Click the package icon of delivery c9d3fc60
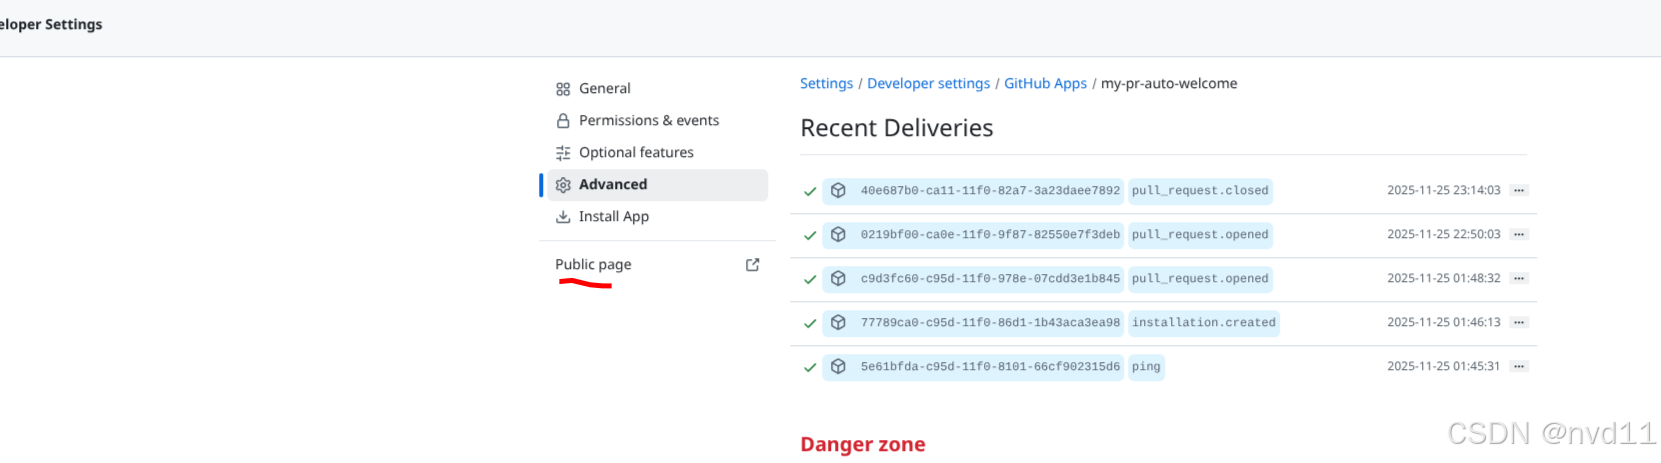 pos(838,279)
